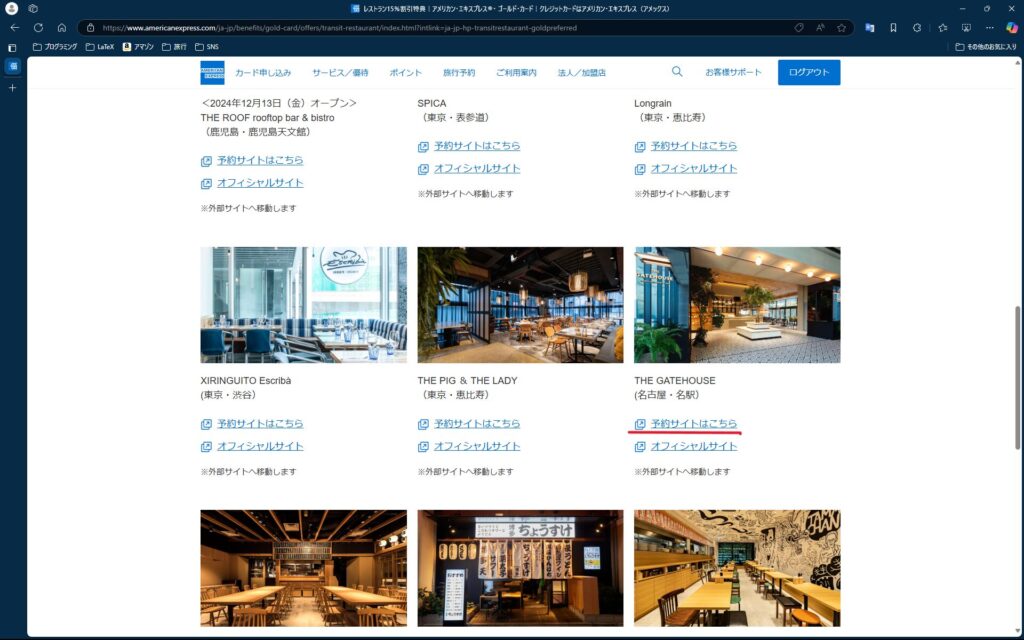Open the browser home page
This screenshot has width=1024, height=640.
click(62, 27)
